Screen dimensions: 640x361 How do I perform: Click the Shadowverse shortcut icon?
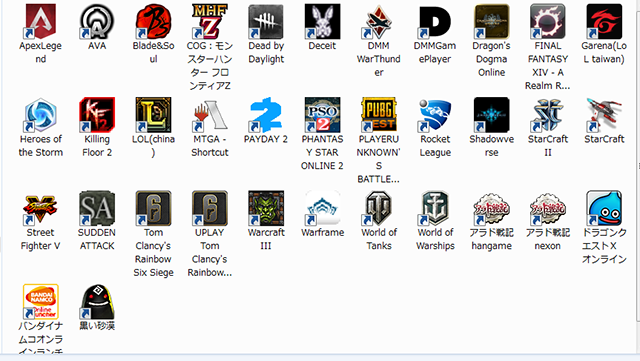coord(491,115)
